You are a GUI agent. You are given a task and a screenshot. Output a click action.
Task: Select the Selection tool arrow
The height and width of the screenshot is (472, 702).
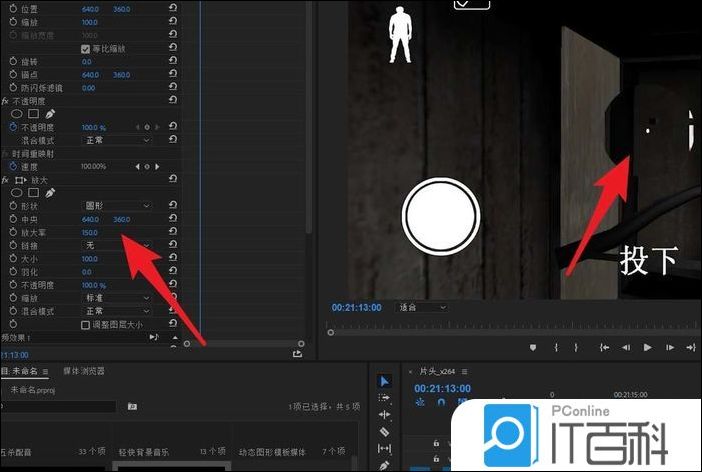(x=384, y=381)
